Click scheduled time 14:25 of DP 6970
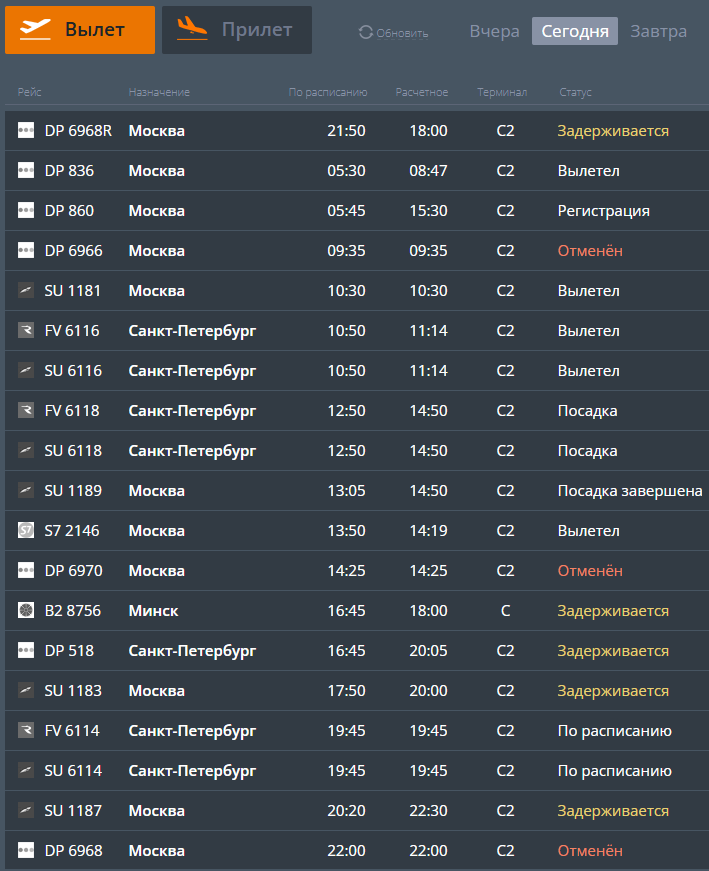The width and height of the screenshot is (709, 871). [x=346, y=570]
